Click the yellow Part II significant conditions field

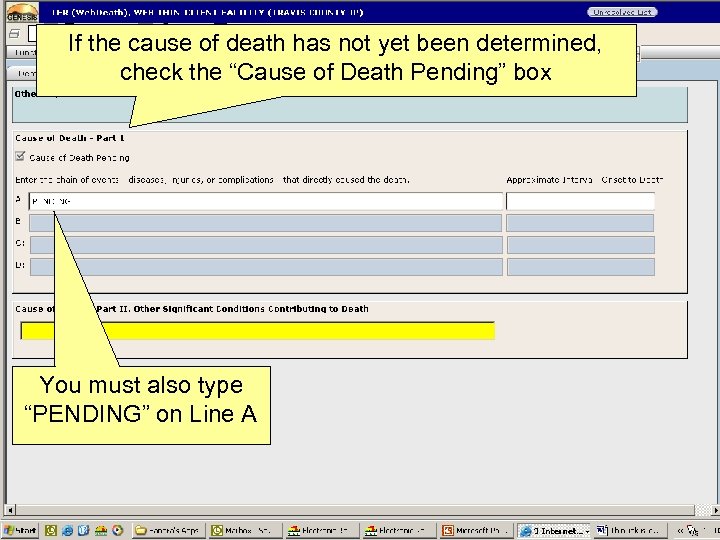tap(258, 331)
